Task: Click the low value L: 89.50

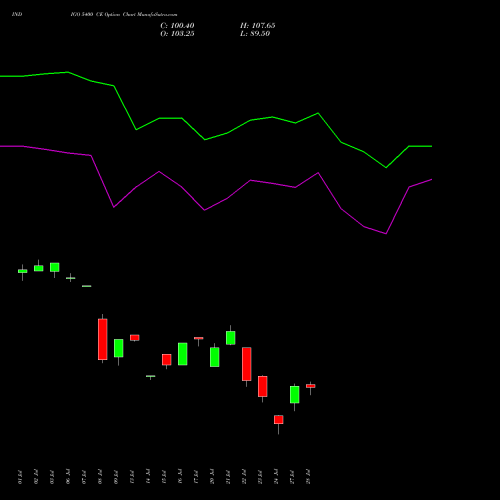Action: (255, 34)
